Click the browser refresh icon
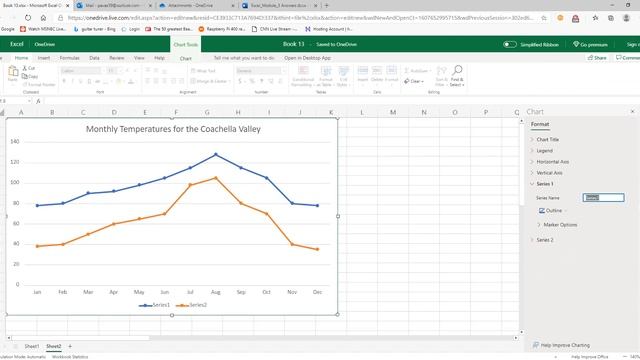The width and height of the screenshot is (640, 360). pos(28,18)
